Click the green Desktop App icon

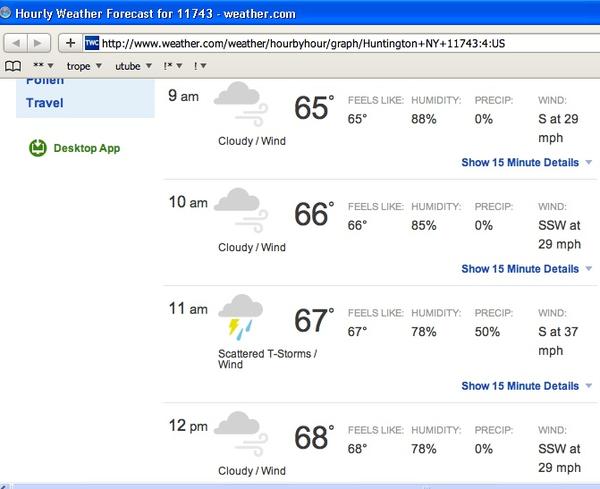(x=38, y=148)
